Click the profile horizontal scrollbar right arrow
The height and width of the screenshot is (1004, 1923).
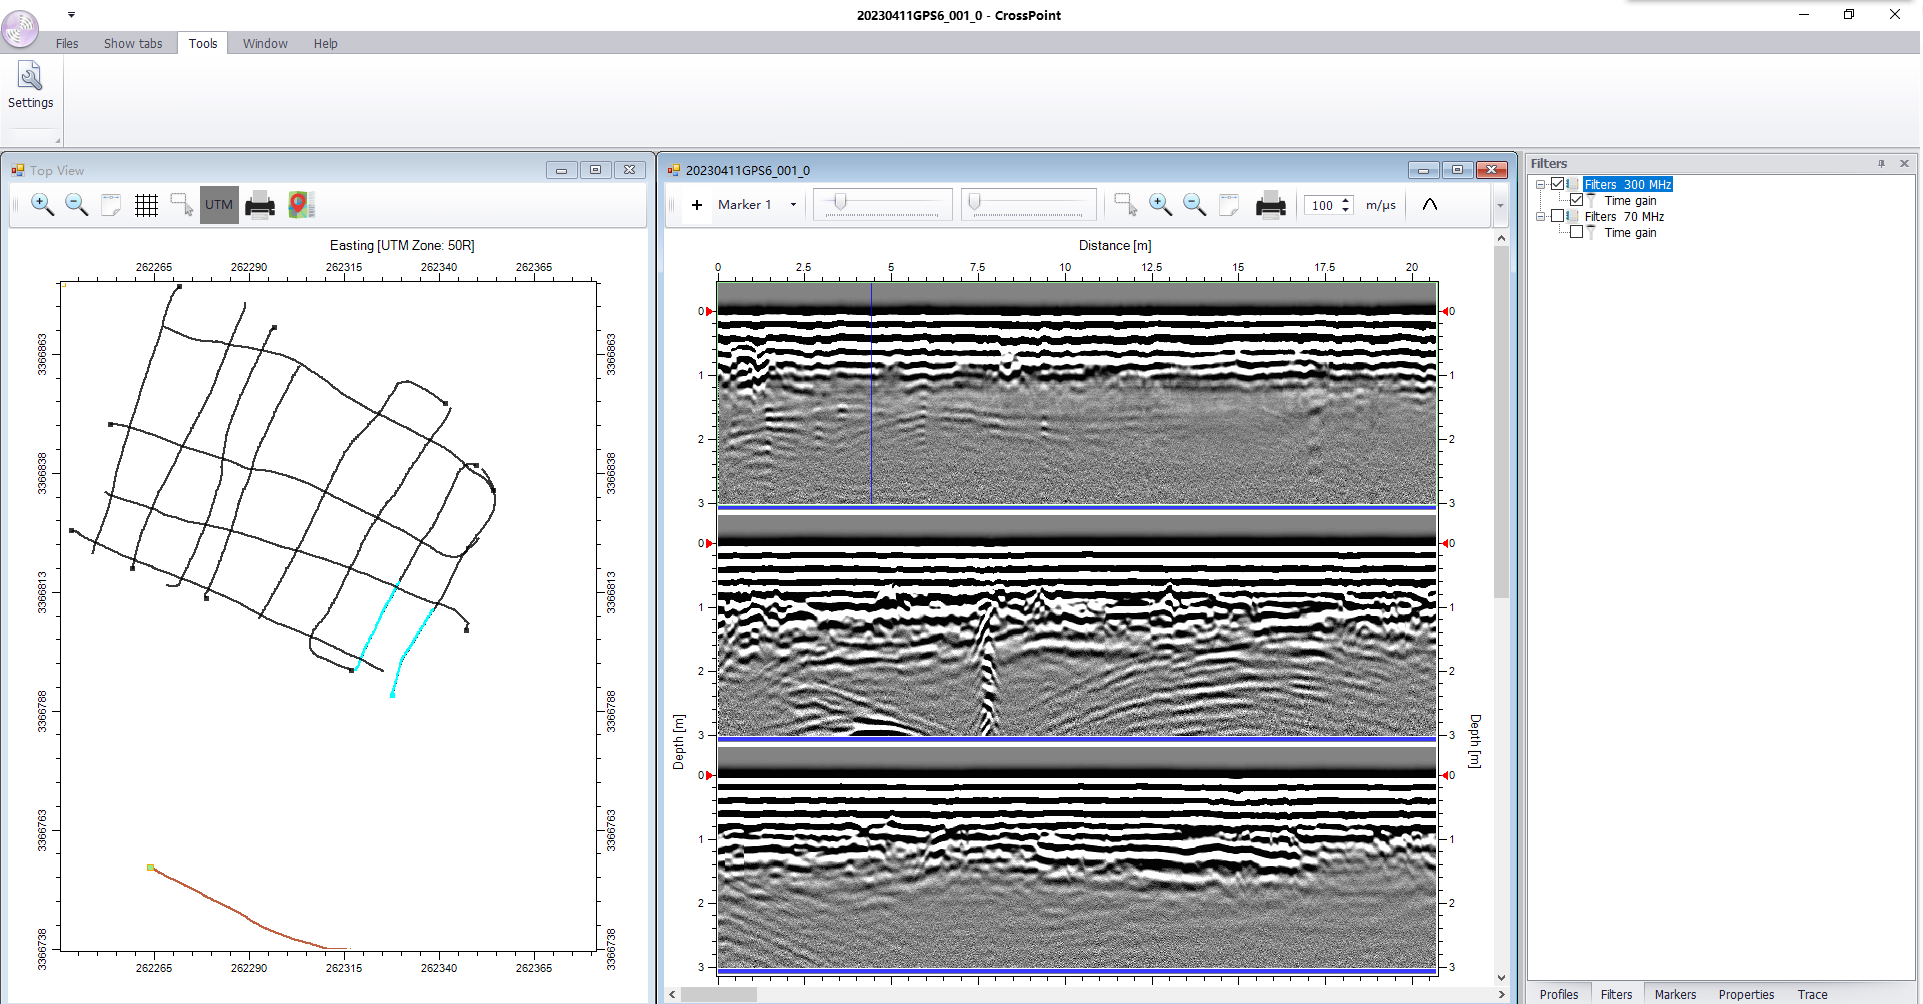point(1501,994)
